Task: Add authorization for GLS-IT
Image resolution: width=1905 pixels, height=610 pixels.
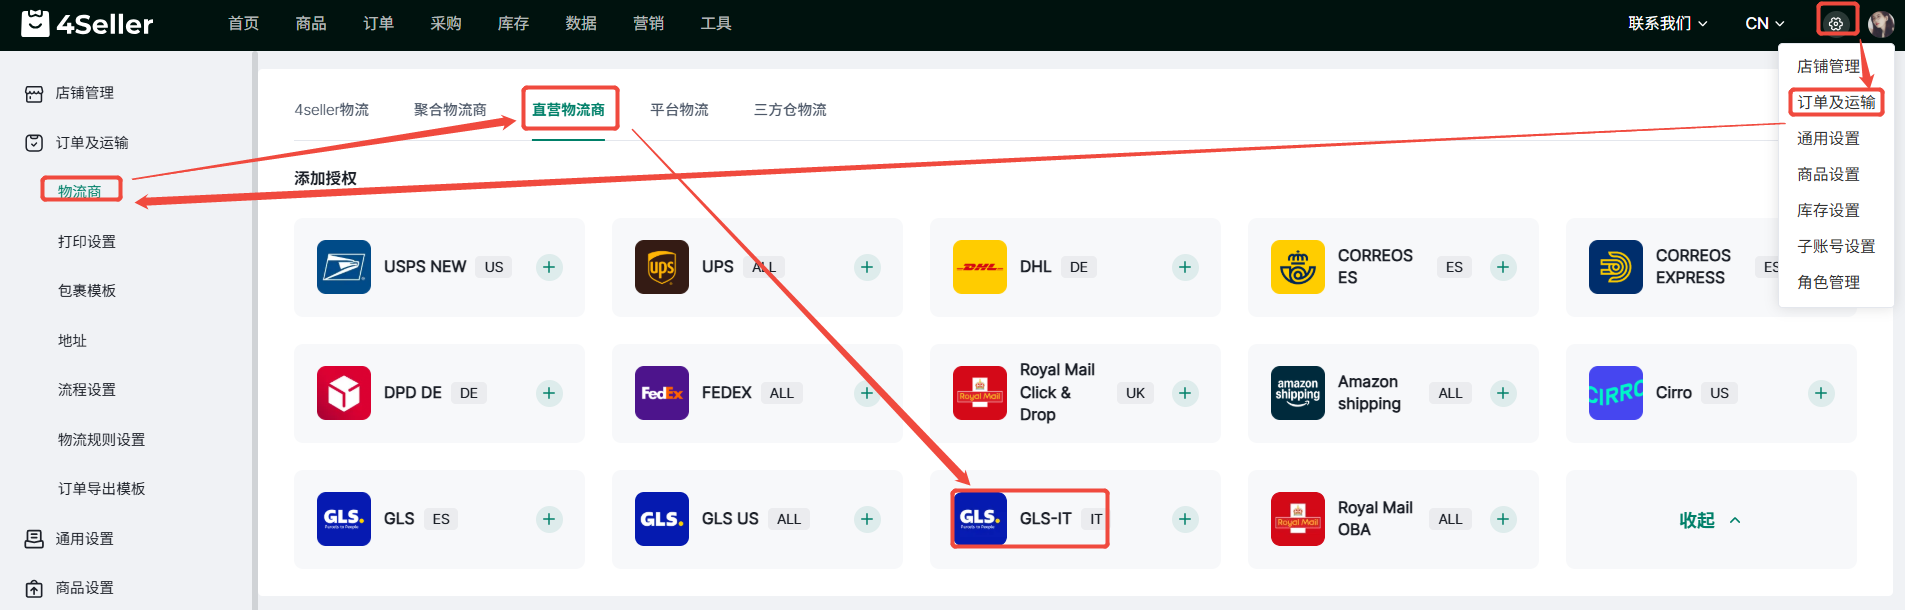Action: [1185, 519]
